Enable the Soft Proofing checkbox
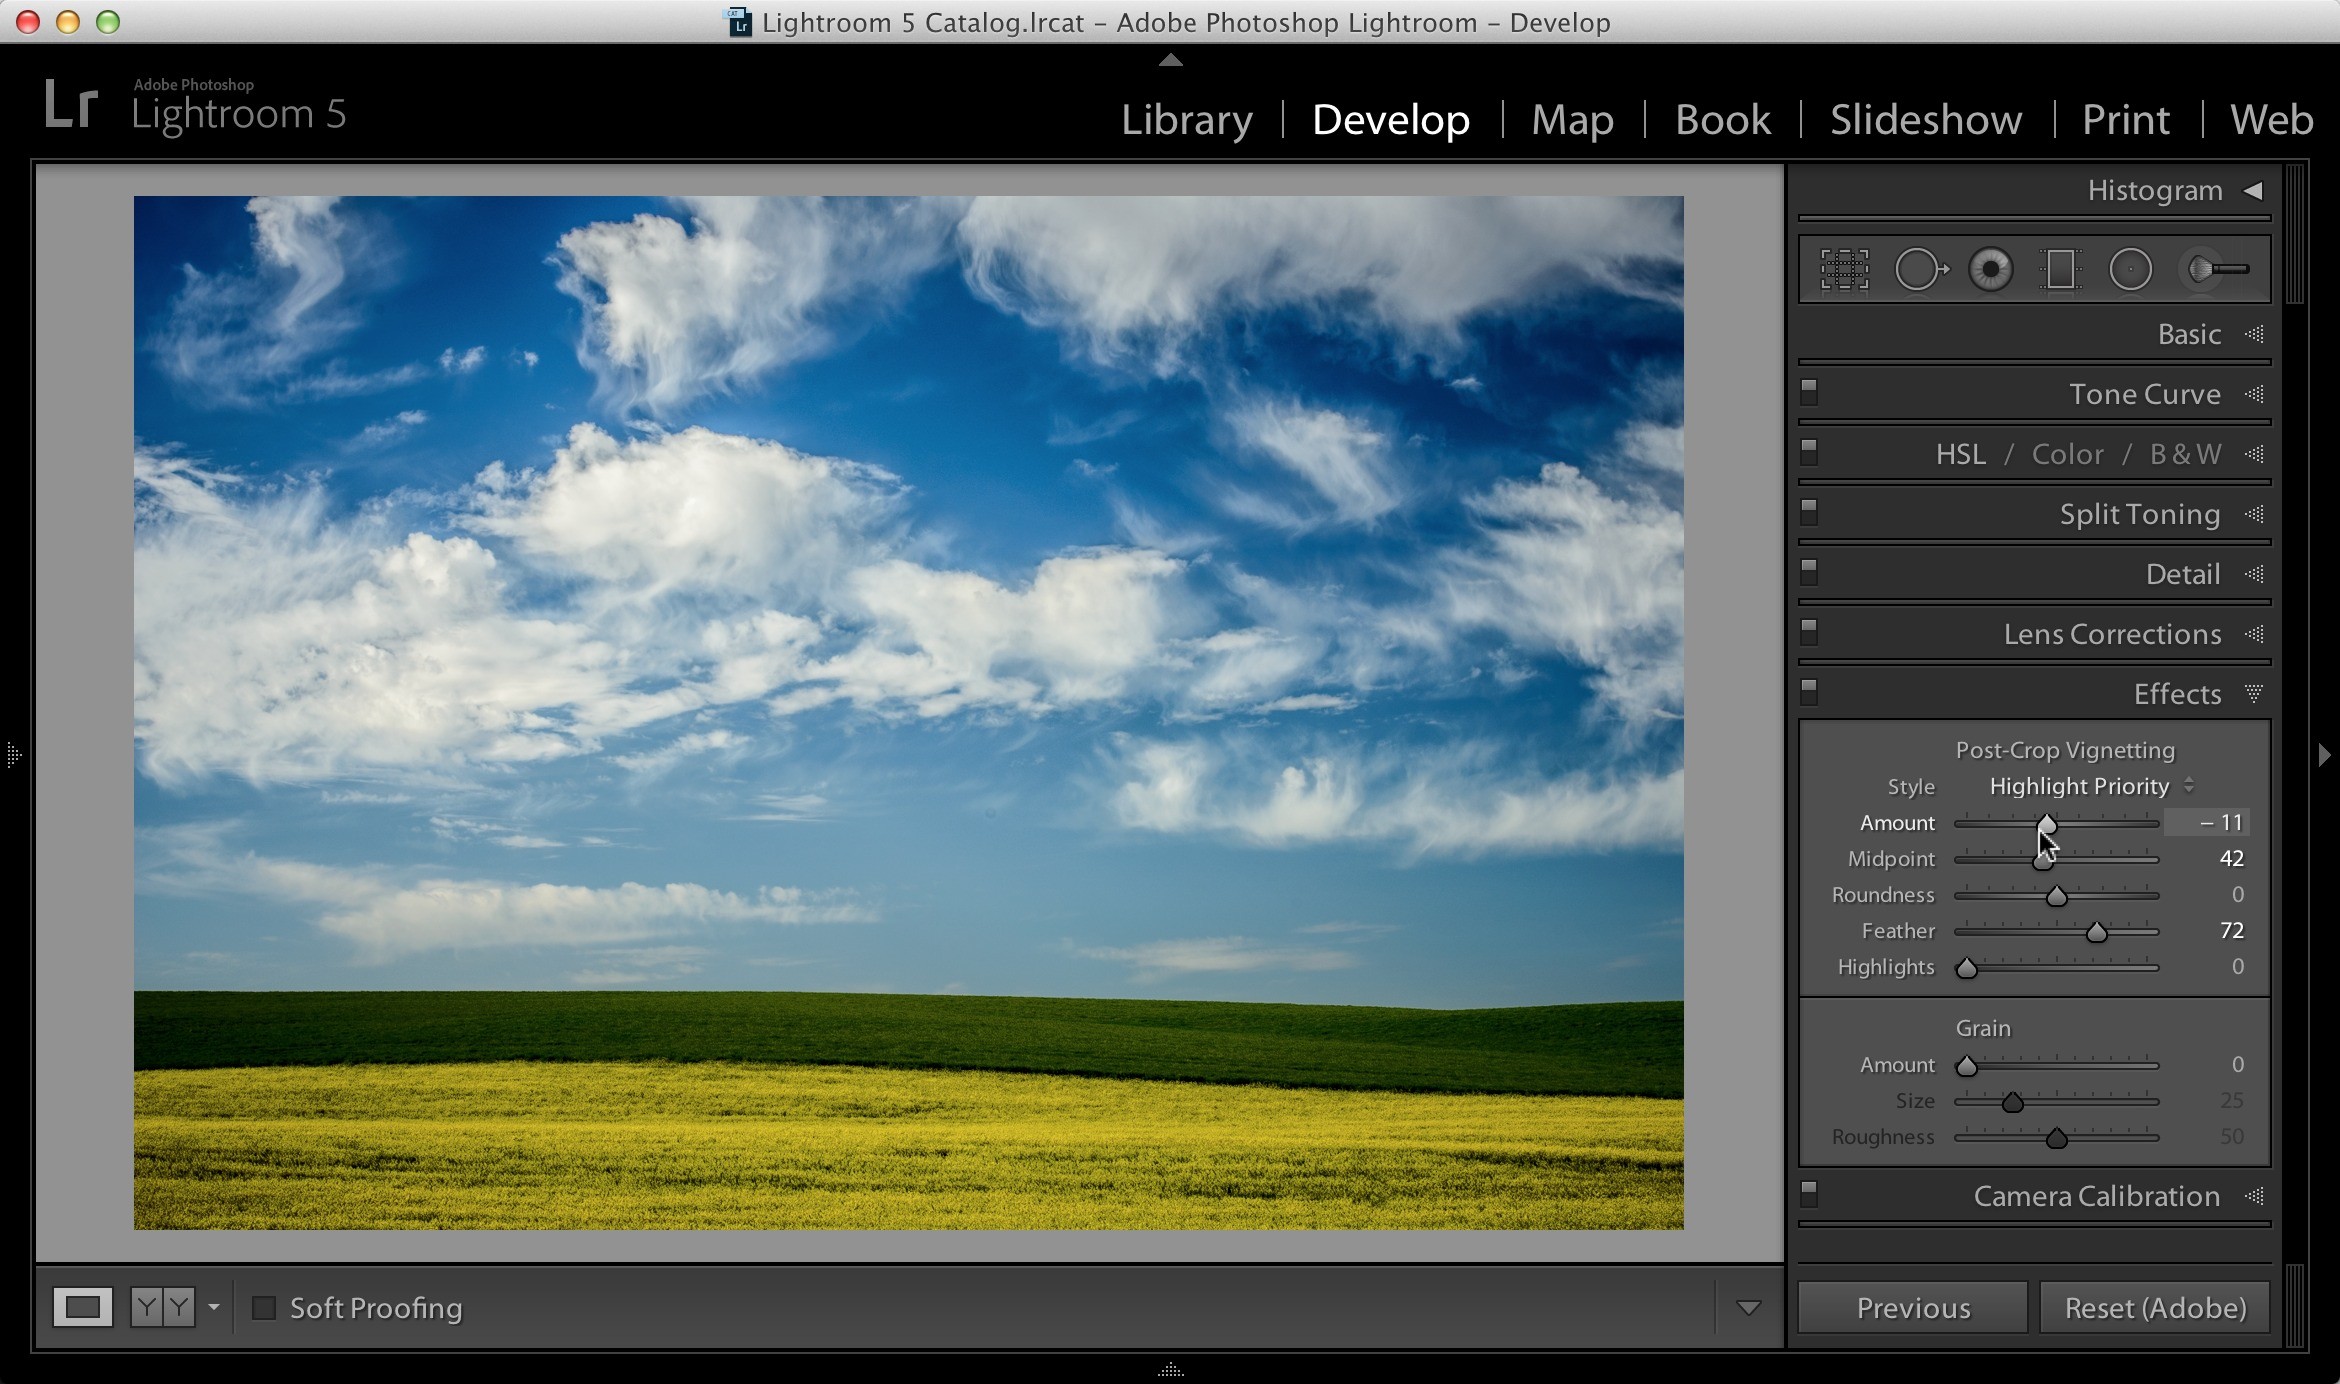2340x1384 pixels. pos(264,1308)
